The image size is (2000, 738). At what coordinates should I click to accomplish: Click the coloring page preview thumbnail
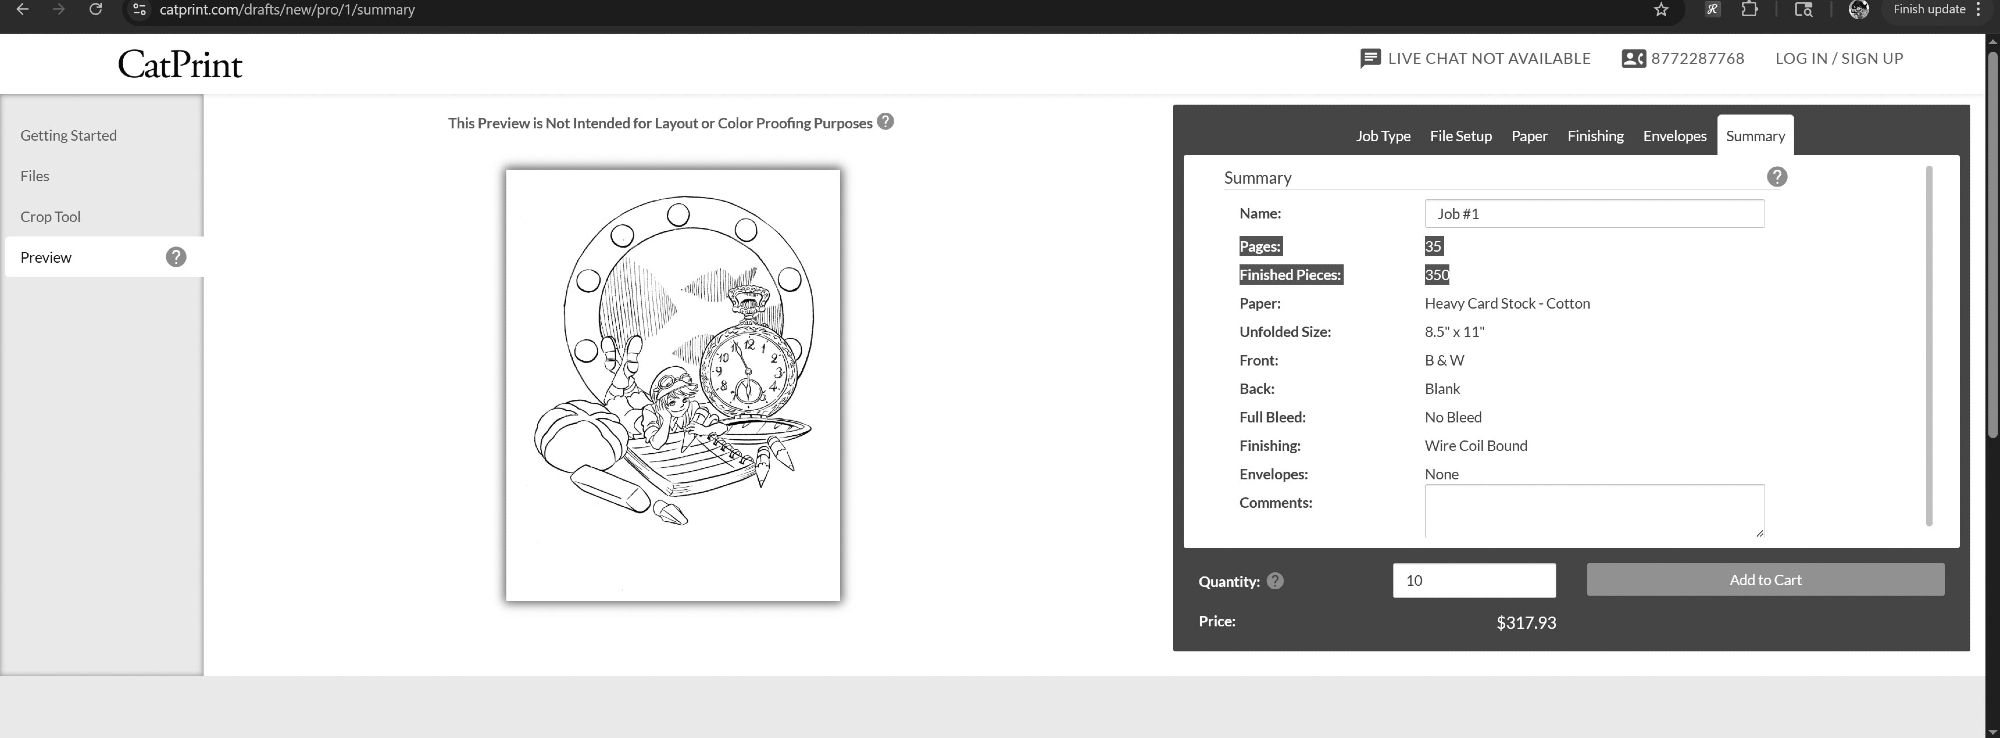pyautogui.click(x=673, y=385)
